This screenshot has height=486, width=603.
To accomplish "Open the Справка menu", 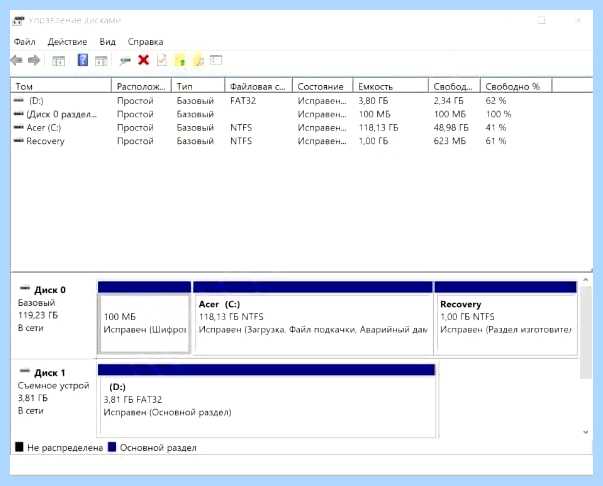I will click(145, 42).
